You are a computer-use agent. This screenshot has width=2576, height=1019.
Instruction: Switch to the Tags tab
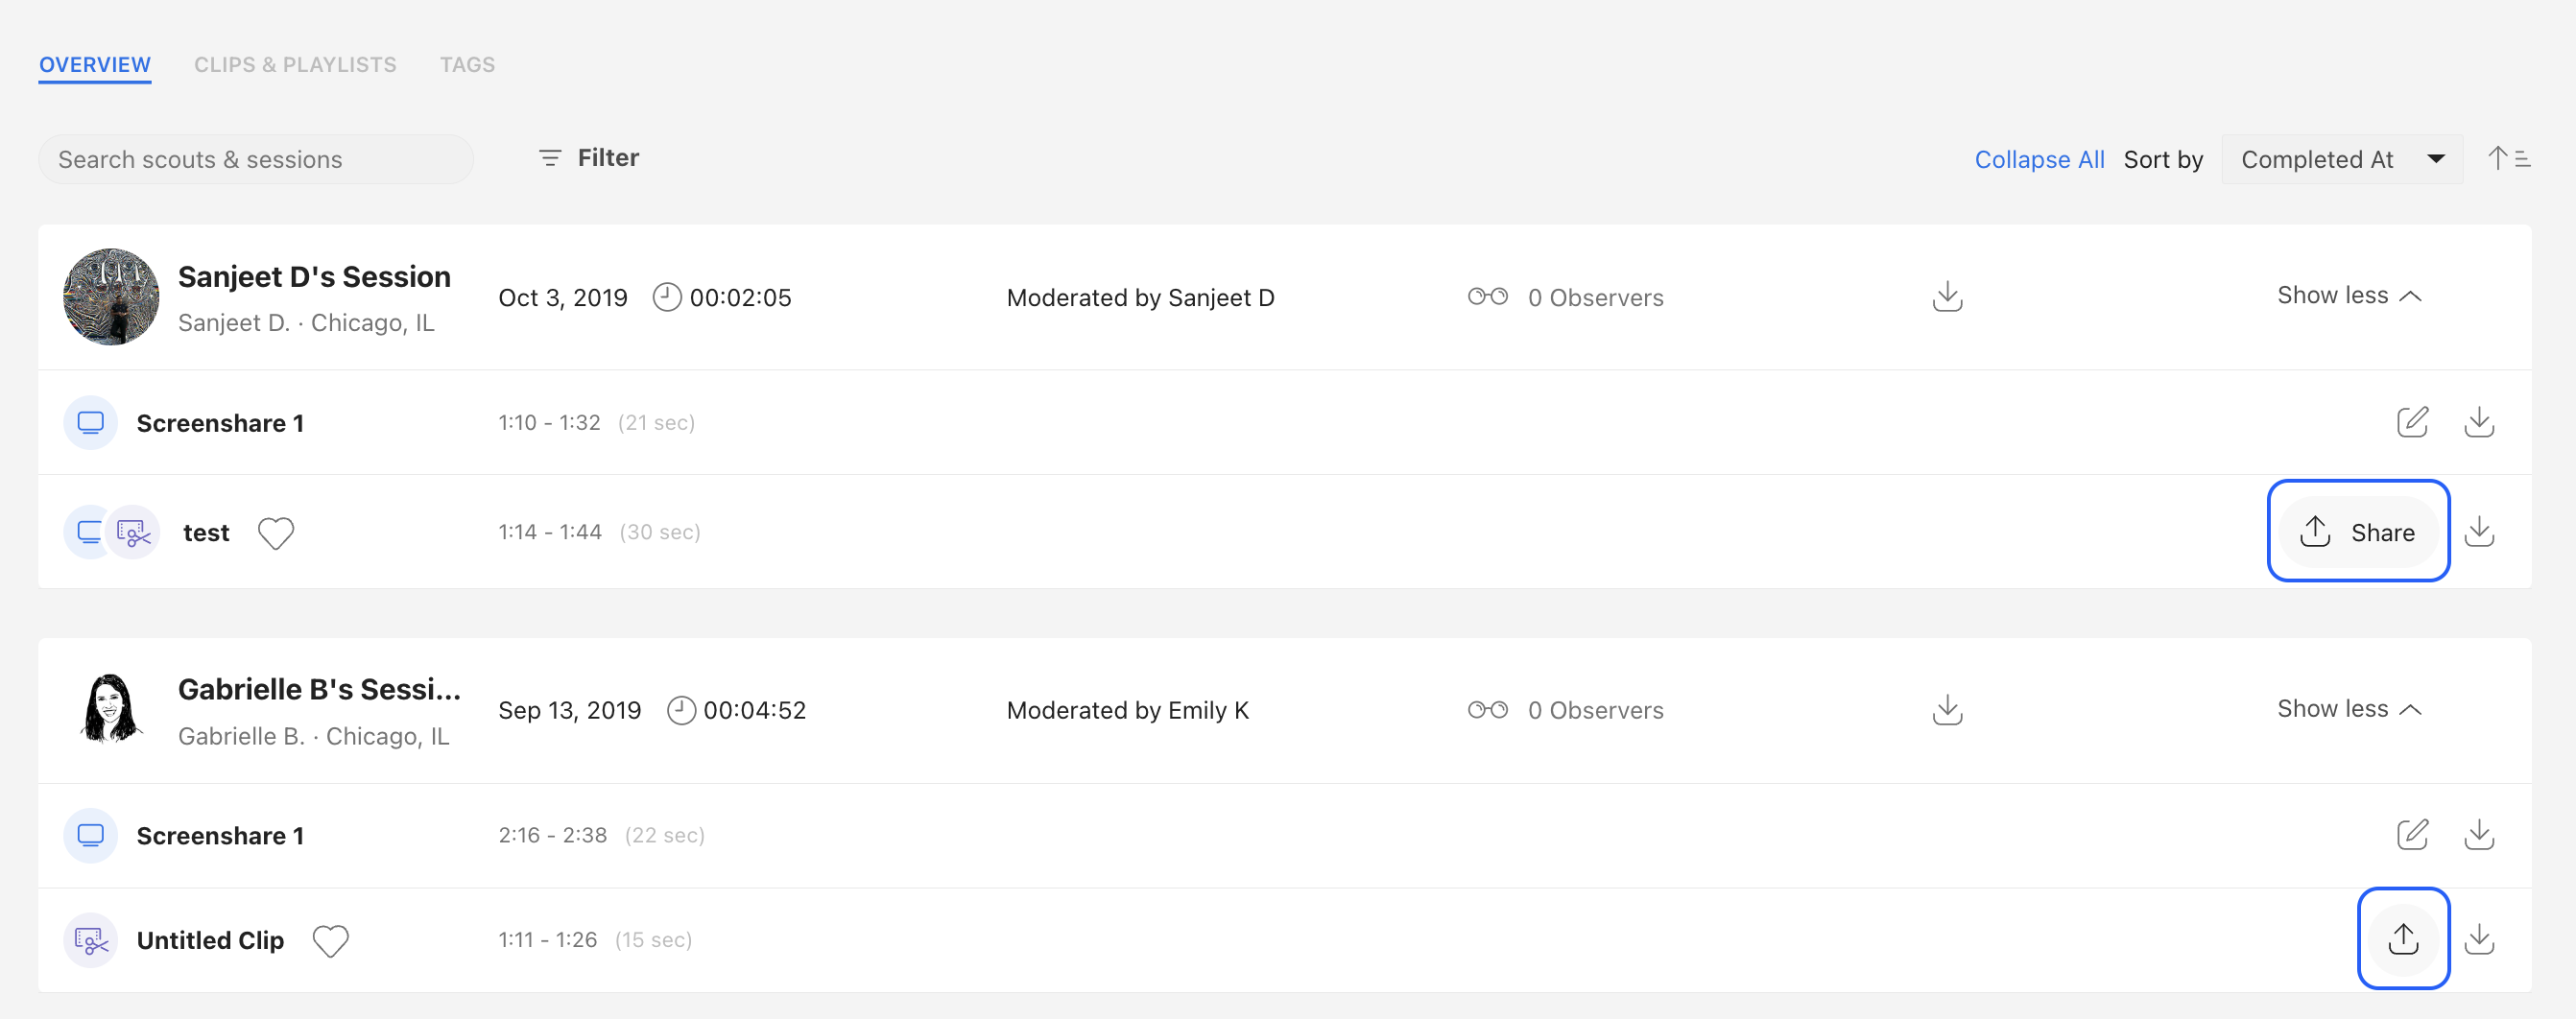click(x=467, y=64)
